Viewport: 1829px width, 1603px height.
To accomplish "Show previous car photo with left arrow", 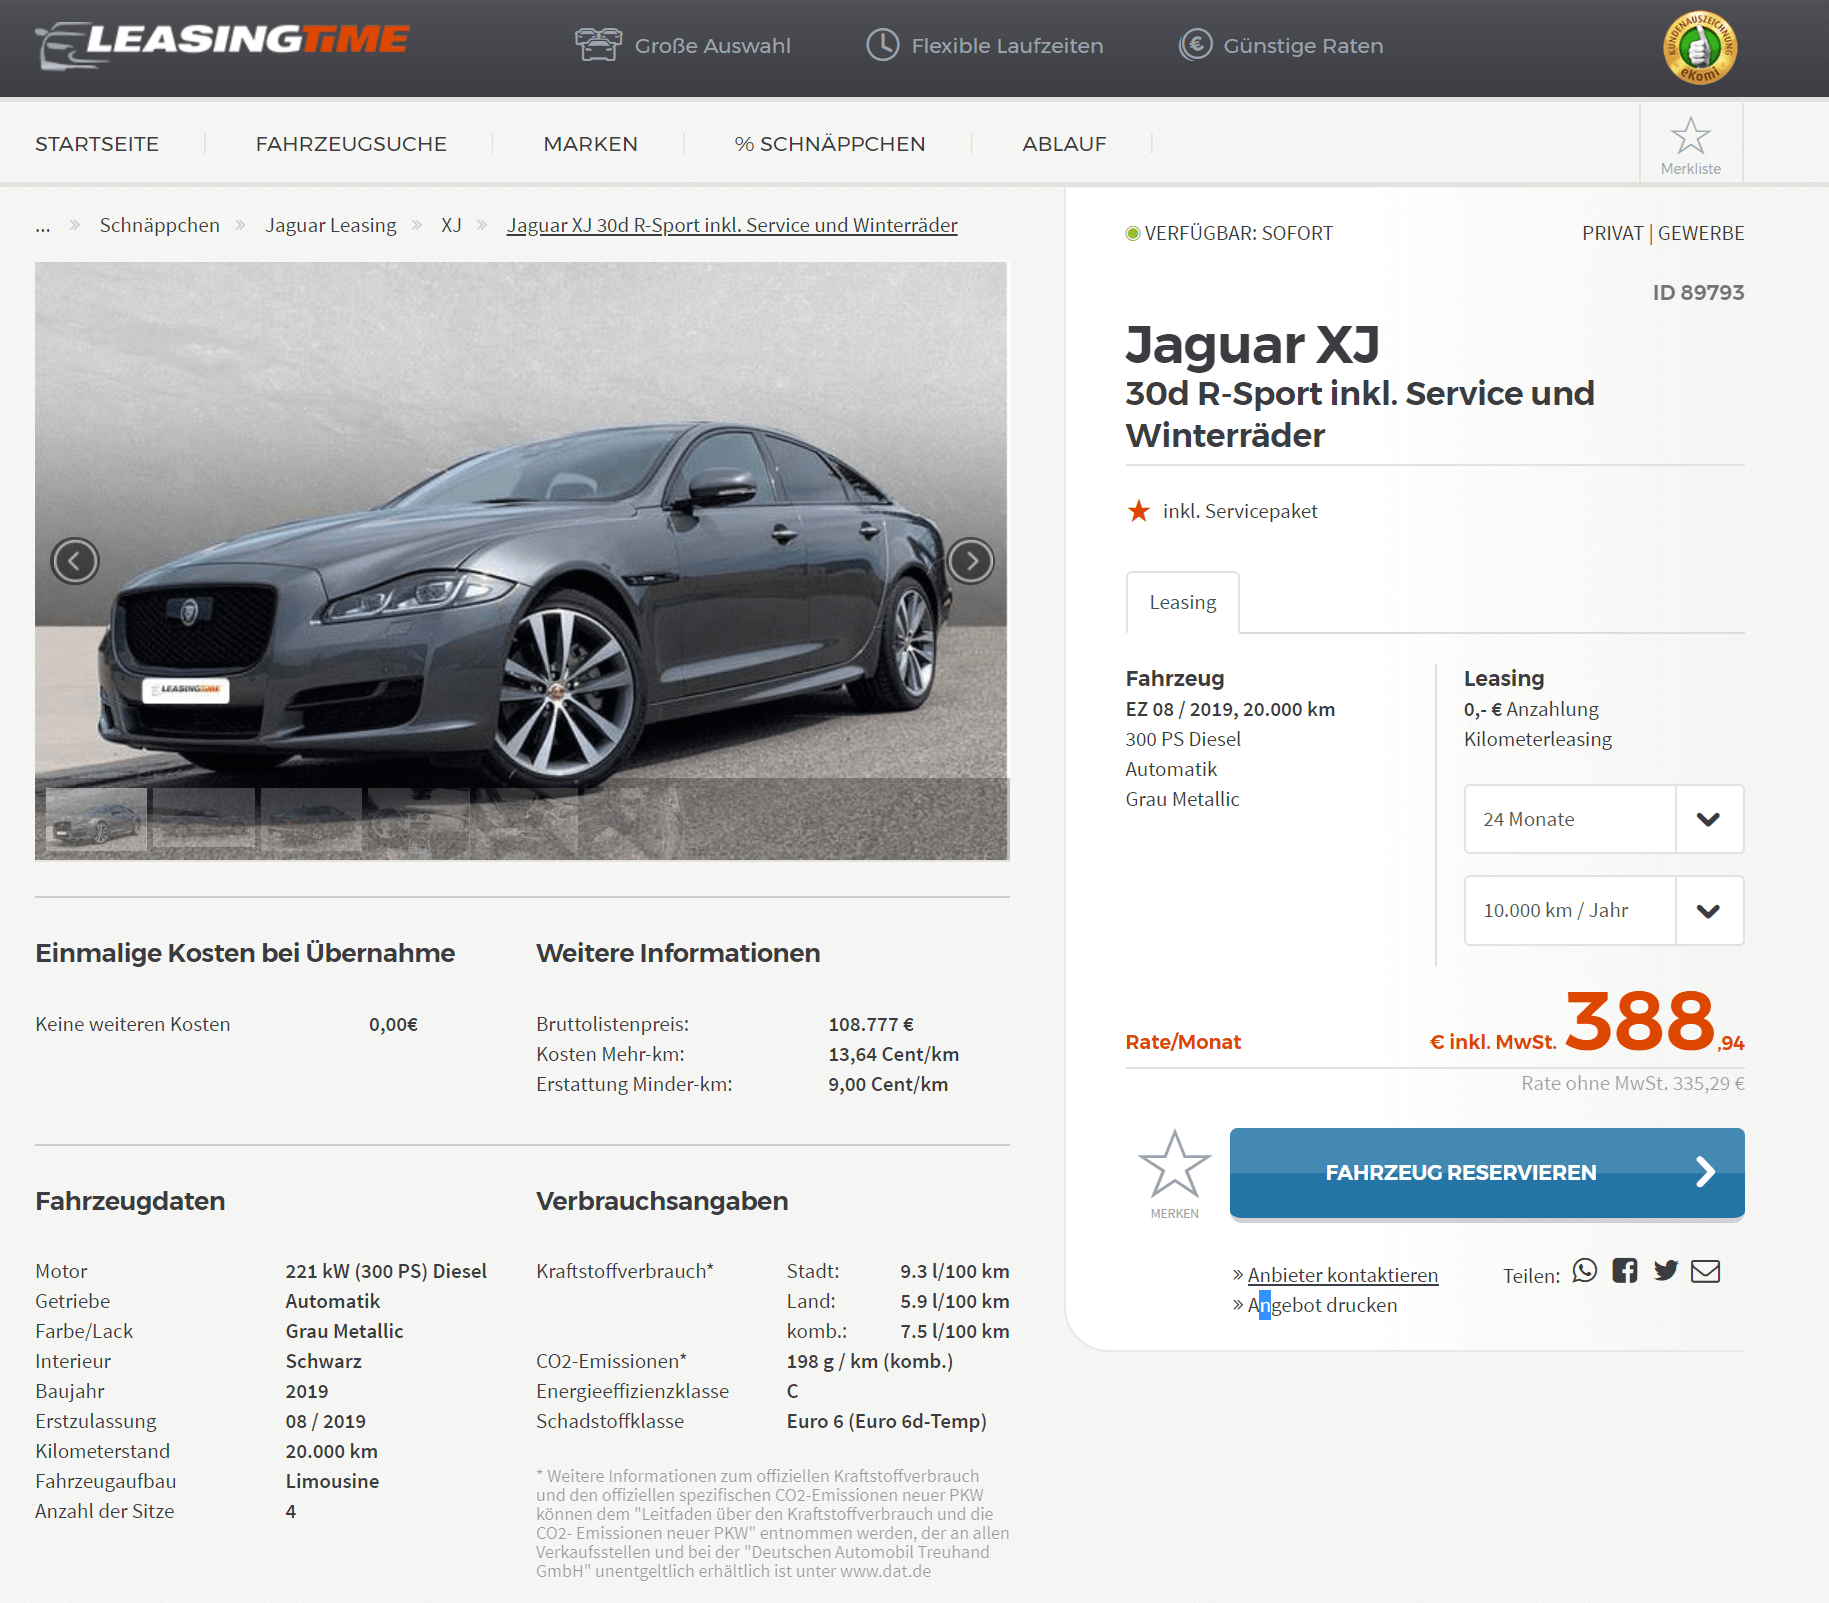I will [x=75, y=561].
